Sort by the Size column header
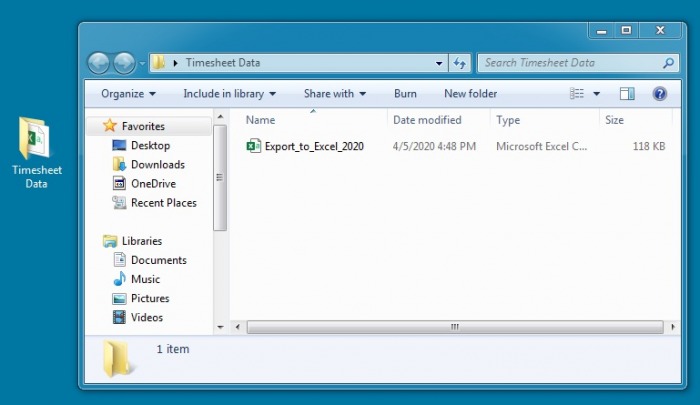This screenshot has width=700, height=405. pos(614,120)
